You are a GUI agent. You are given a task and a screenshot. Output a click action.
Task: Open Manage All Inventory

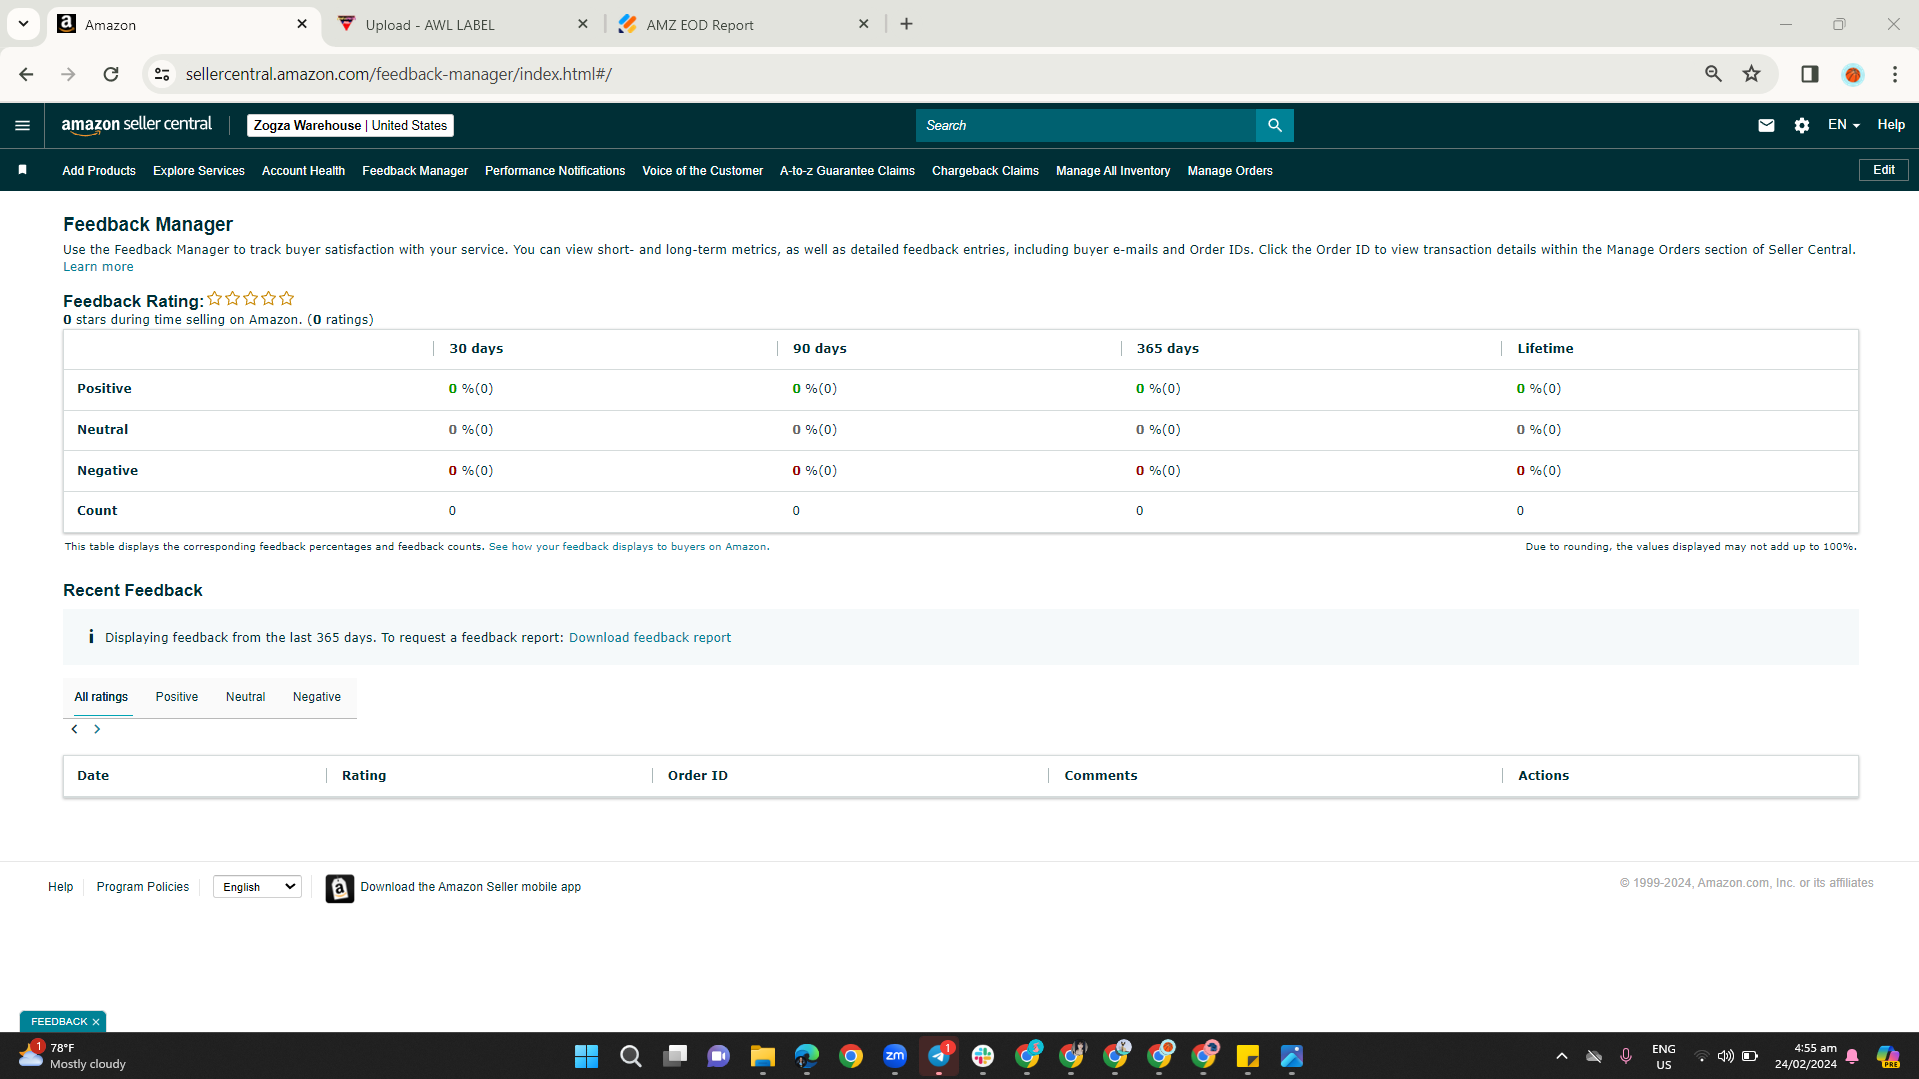(1113, 171)
